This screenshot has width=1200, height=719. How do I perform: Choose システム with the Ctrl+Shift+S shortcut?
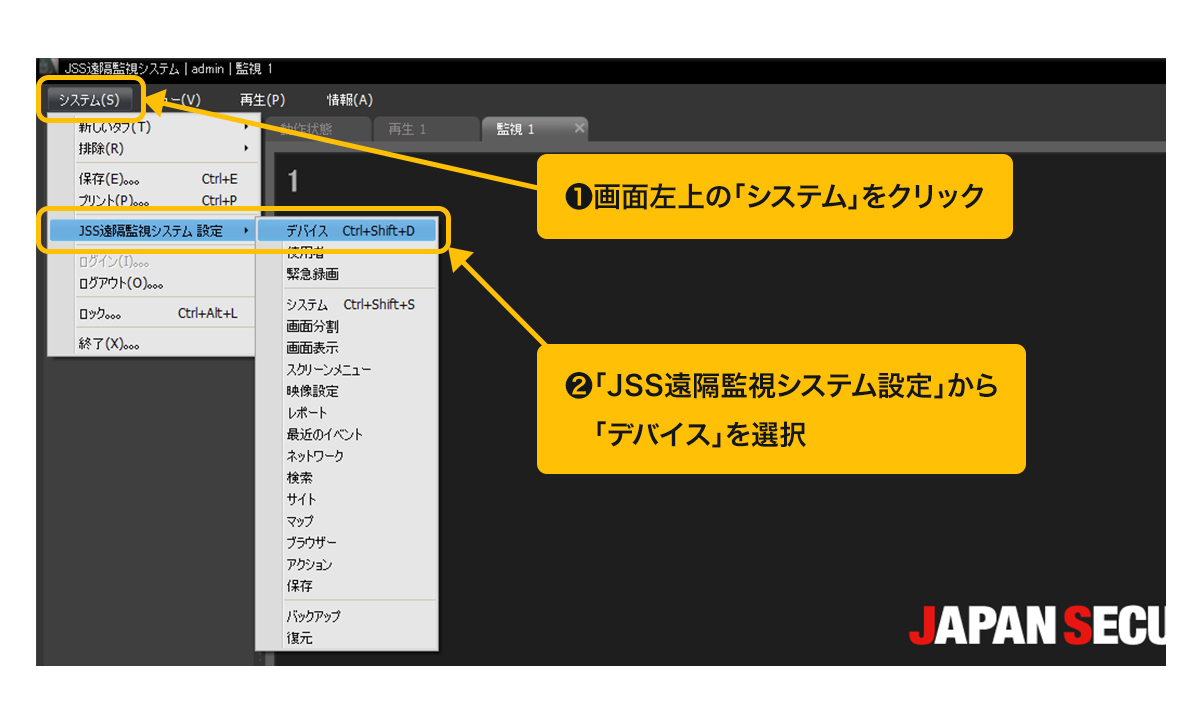347,304
